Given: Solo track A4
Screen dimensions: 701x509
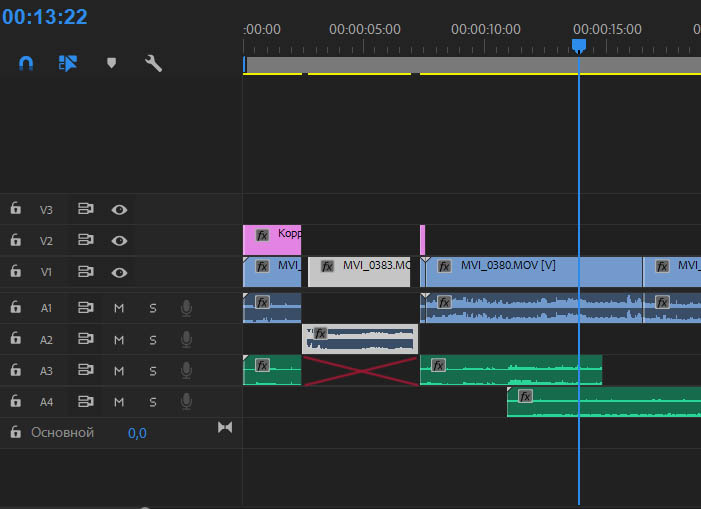Looking at the screenshot, I should pos(153,402).
